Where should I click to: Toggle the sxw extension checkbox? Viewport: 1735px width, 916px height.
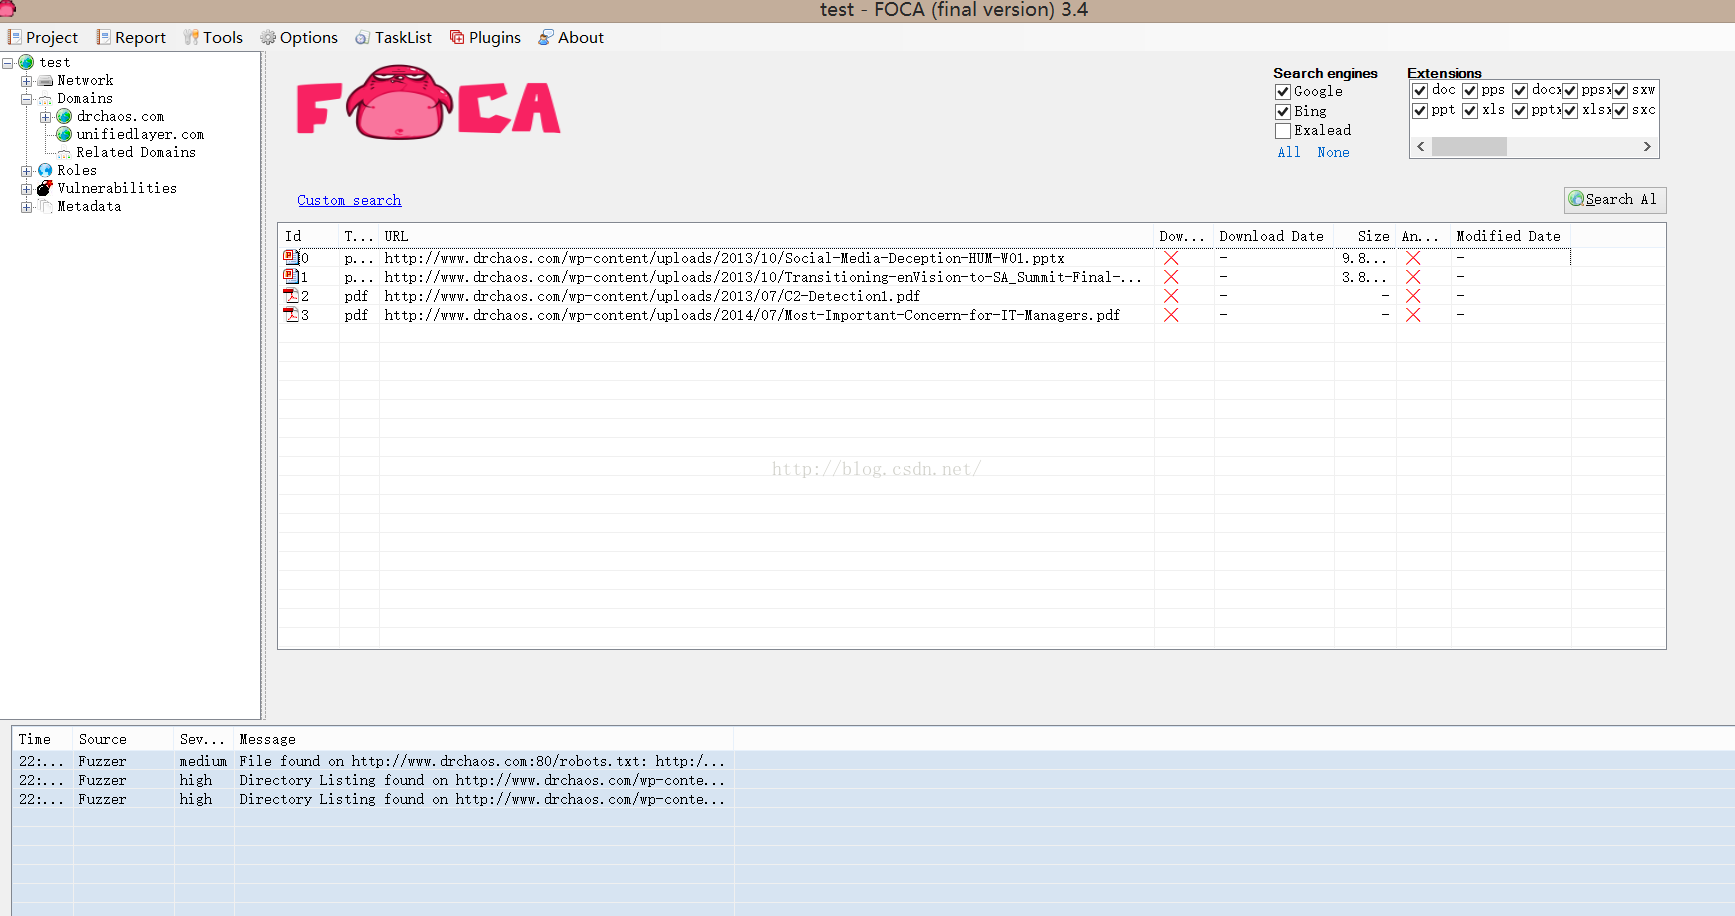point(1620,91)
